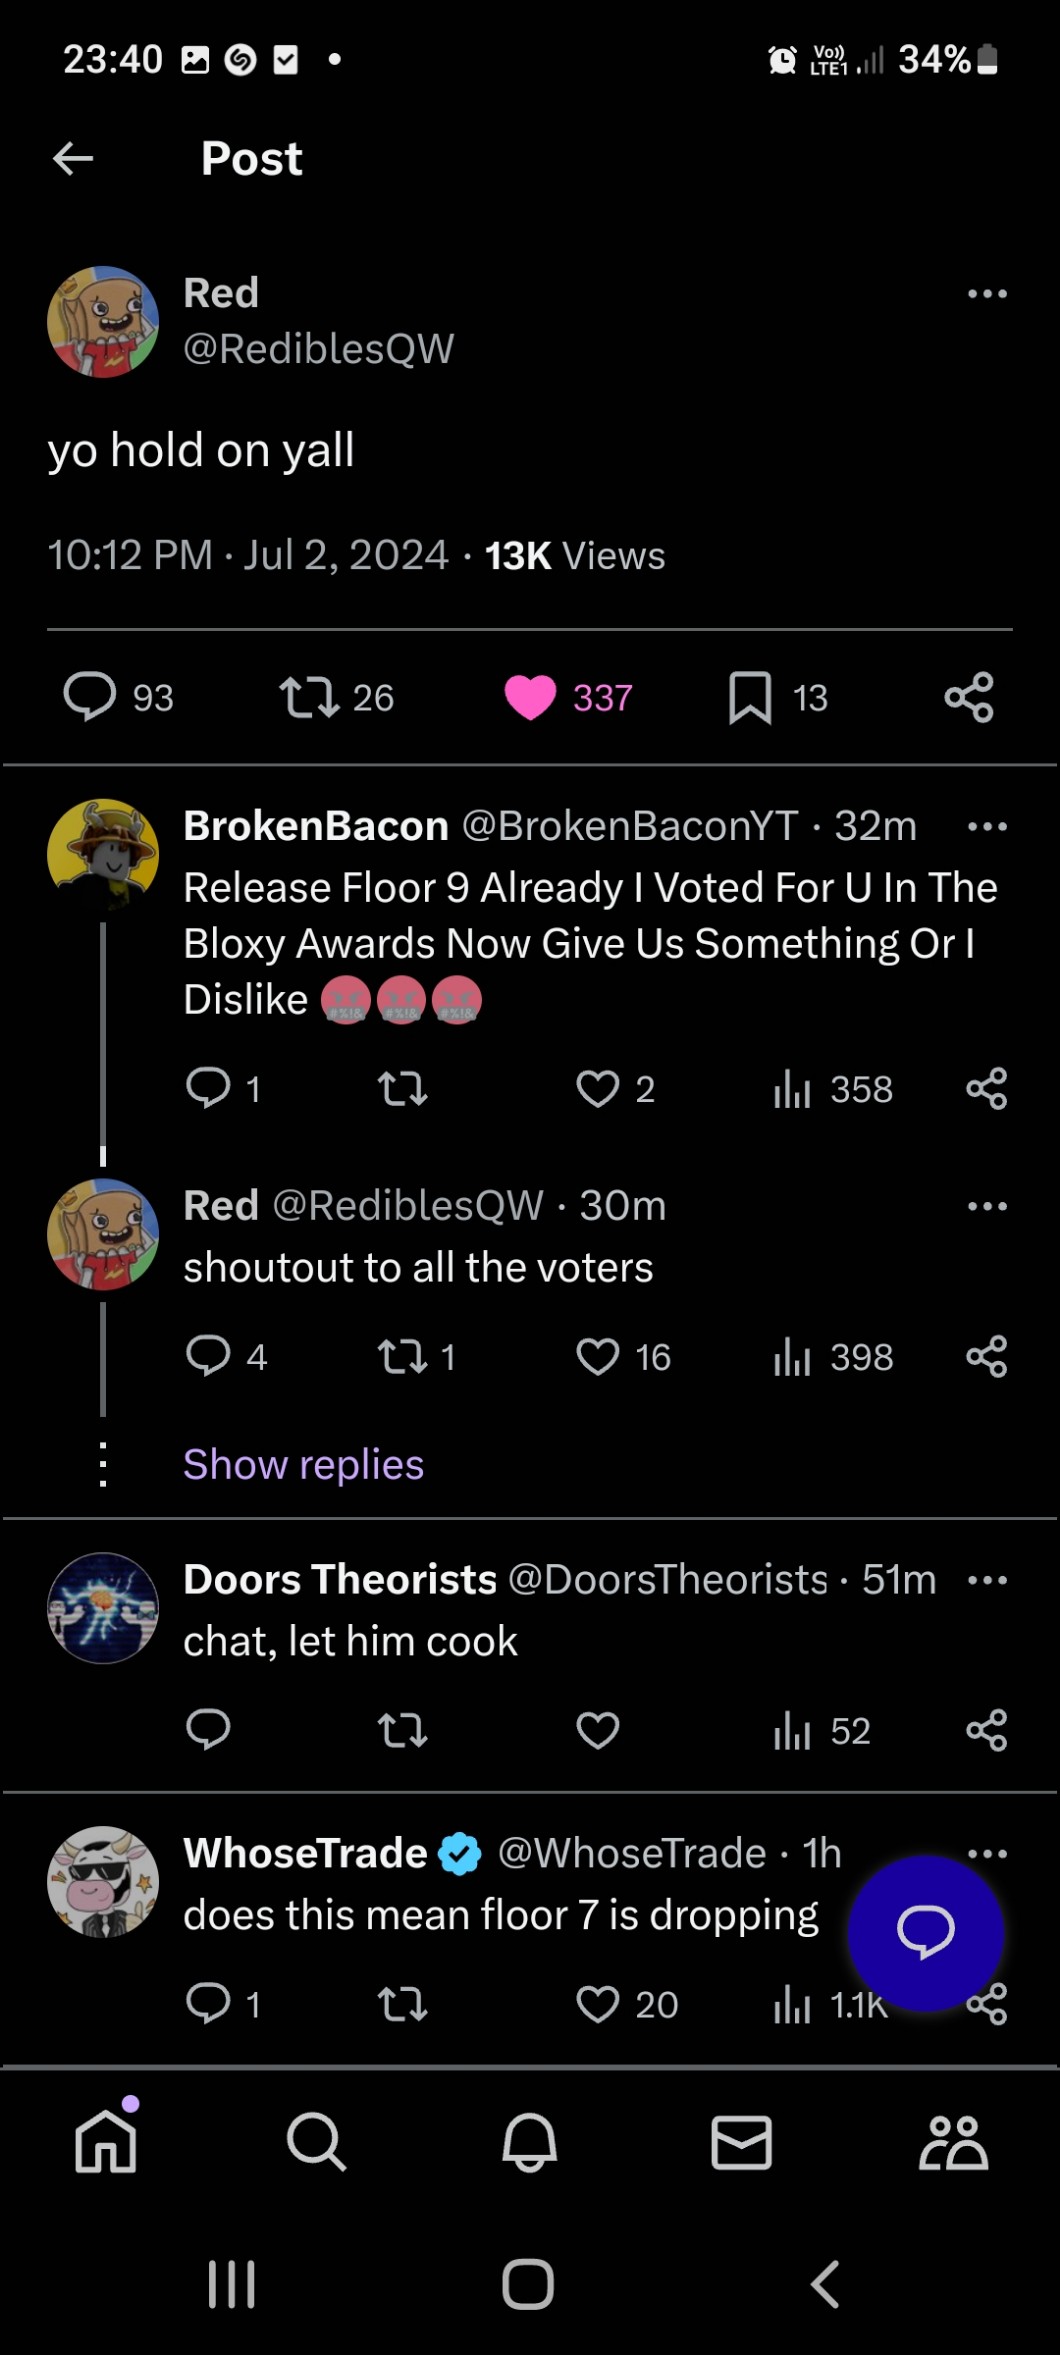Expand the Show replies link
Viewport: 1060px width, 2355px height.
pos(303,1464)
